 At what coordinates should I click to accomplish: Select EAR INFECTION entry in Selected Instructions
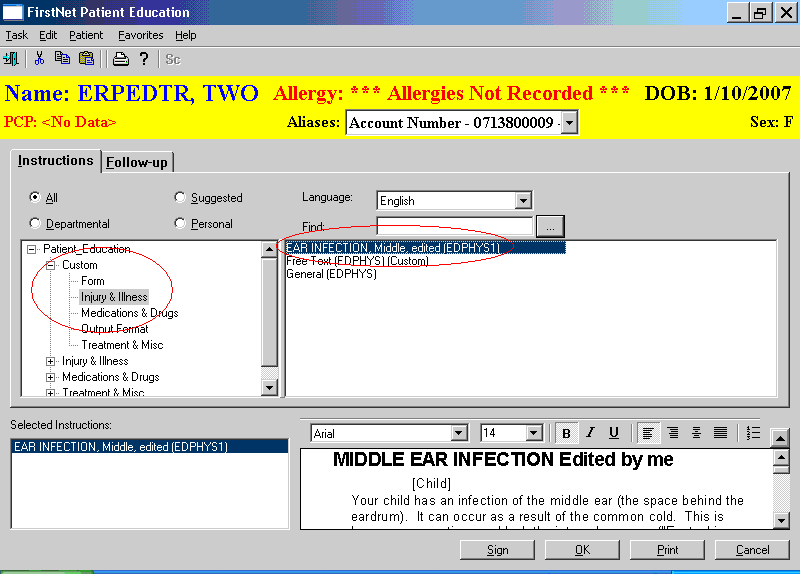(x=149, y=446)
